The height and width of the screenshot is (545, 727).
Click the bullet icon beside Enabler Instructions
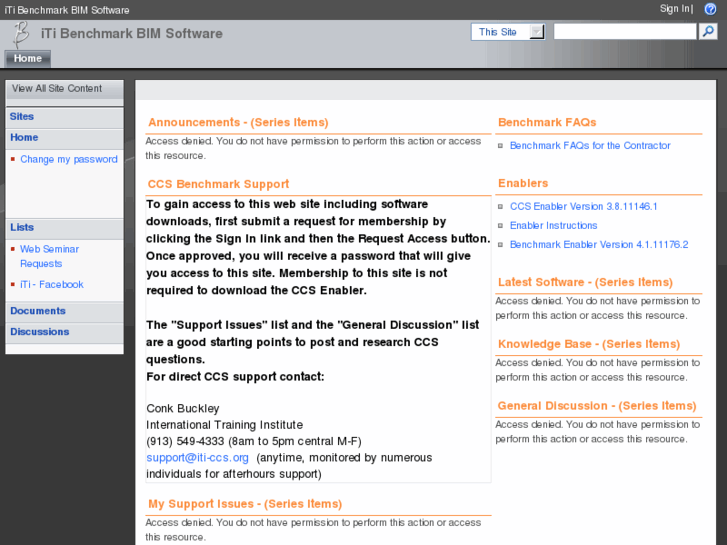pyautogui.click(x=500, y=226)
